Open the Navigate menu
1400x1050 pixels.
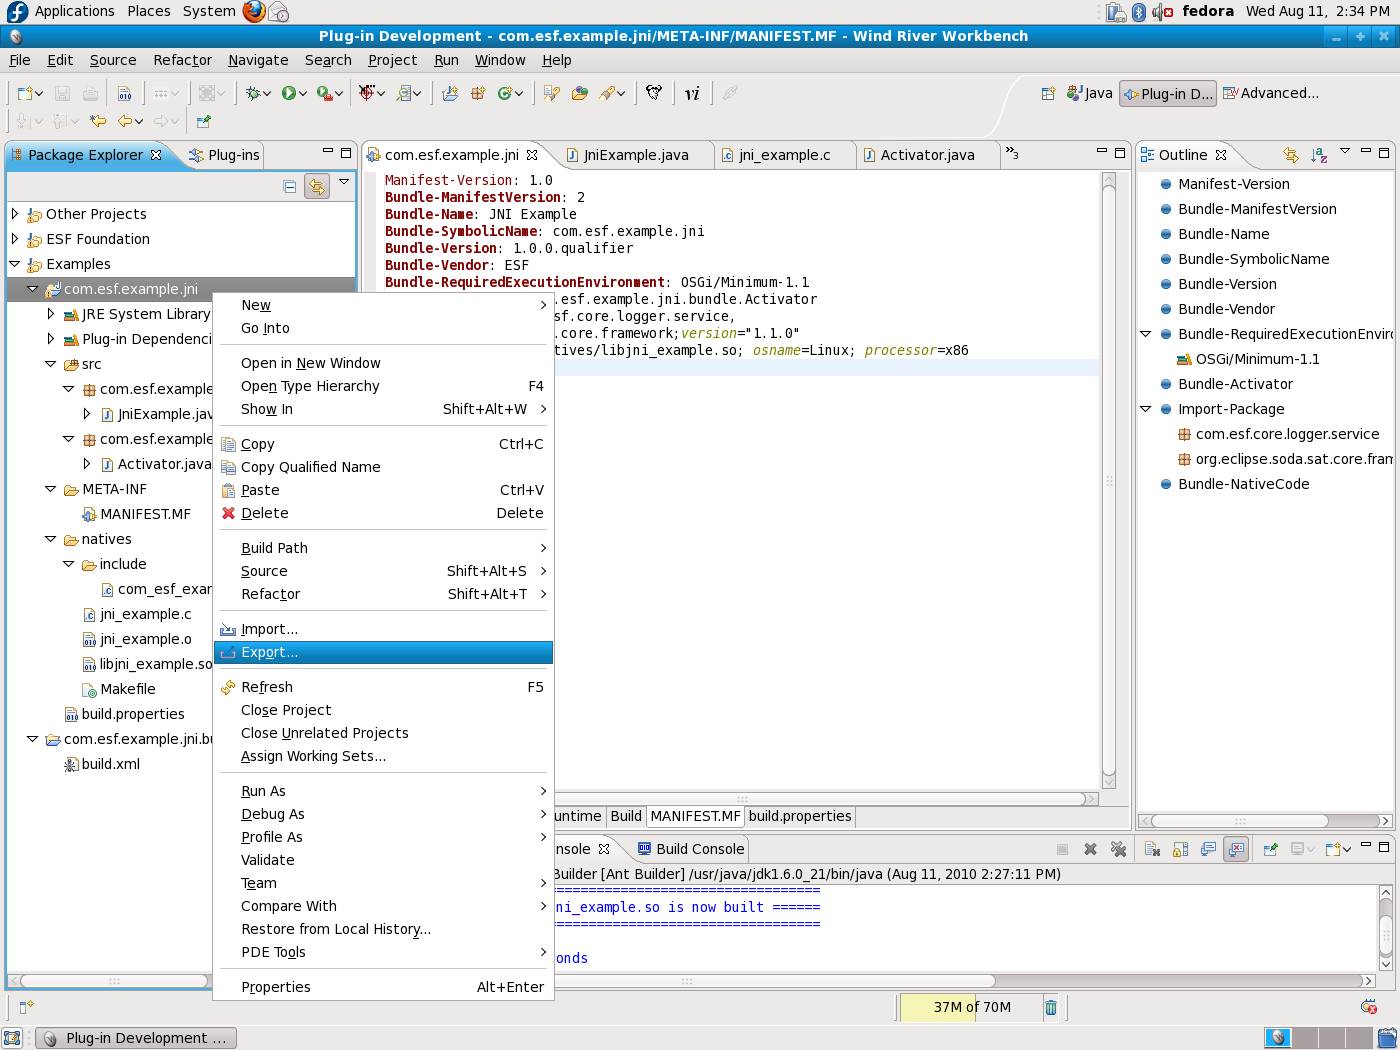258,60
